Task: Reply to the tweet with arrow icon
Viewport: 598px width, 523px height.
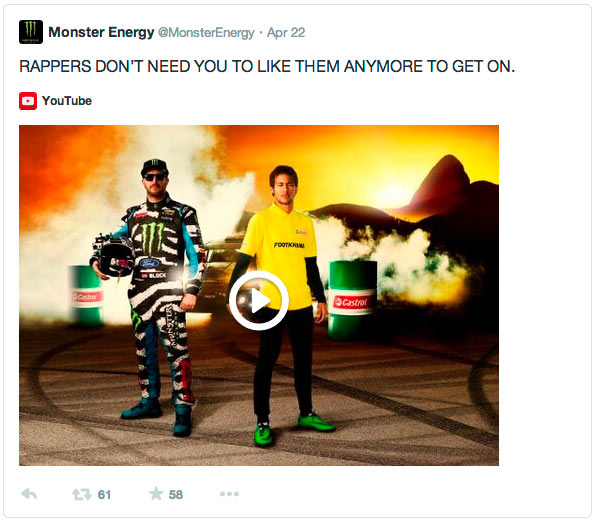Action: coord(29,494)
